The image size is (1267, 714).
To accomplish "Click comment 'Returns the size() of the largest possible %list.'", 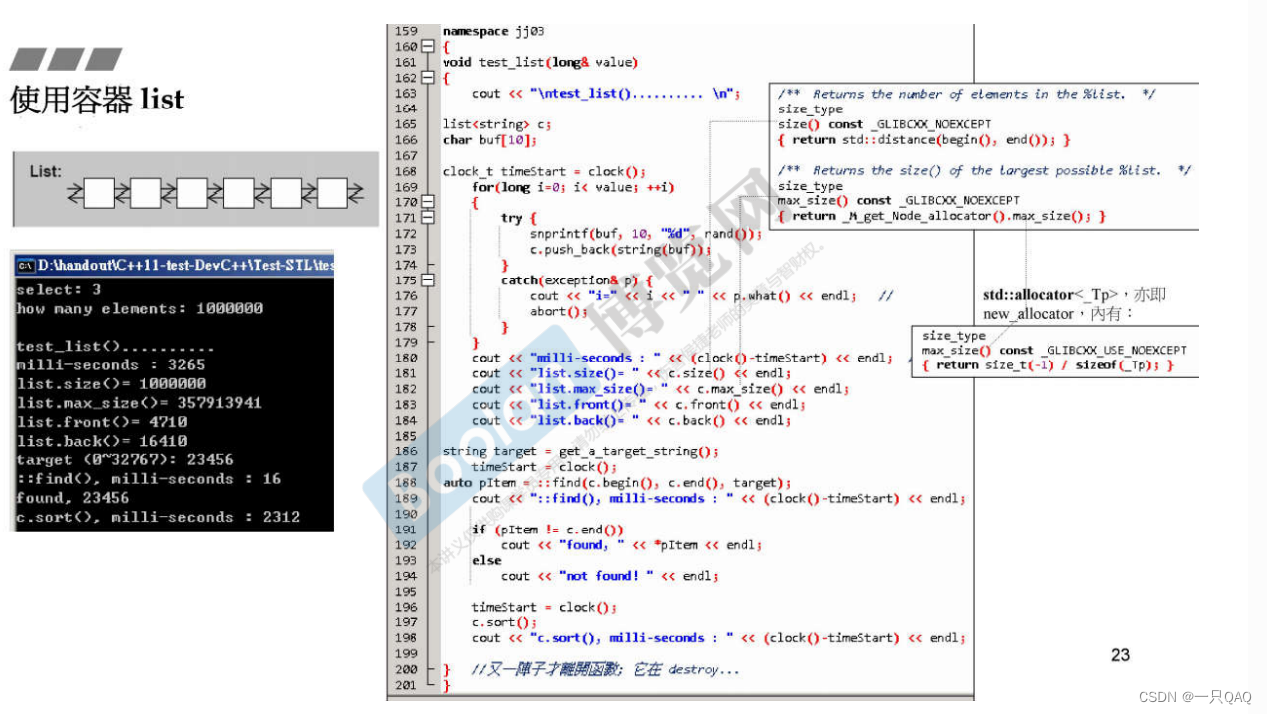I will (x=985, y=170).
